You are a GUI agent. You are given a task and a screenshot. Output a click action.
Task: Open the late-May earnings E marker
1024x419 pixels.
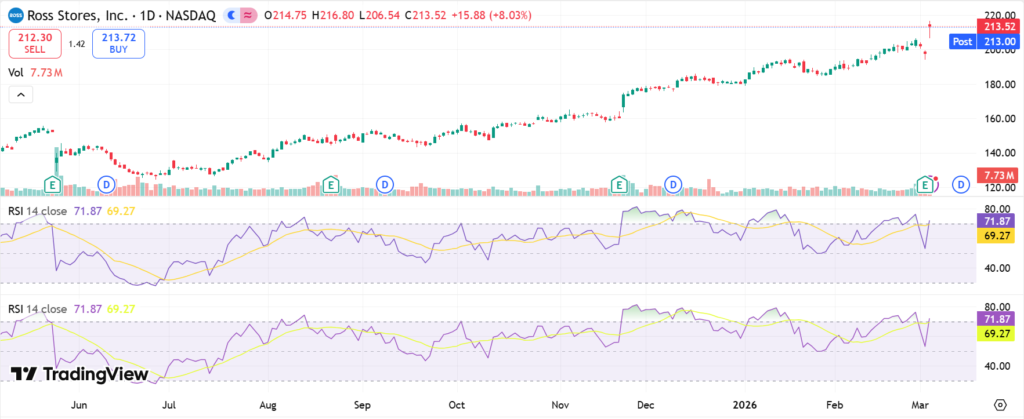(x=52, y=184)
